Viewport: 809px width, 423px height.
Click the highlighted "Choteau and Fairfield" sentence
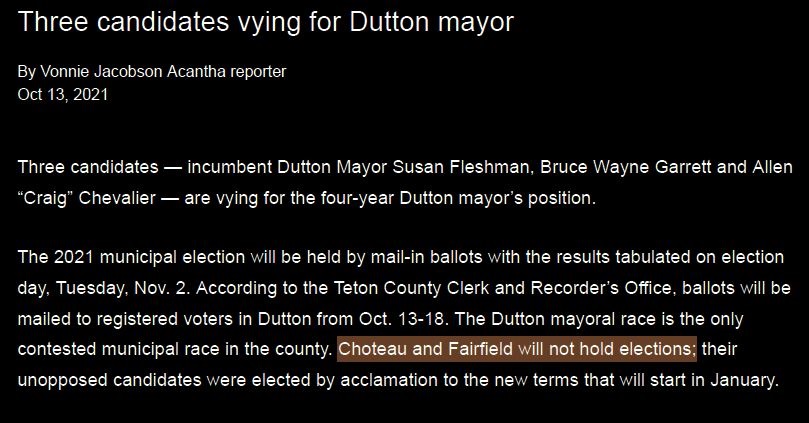point(516,351)
